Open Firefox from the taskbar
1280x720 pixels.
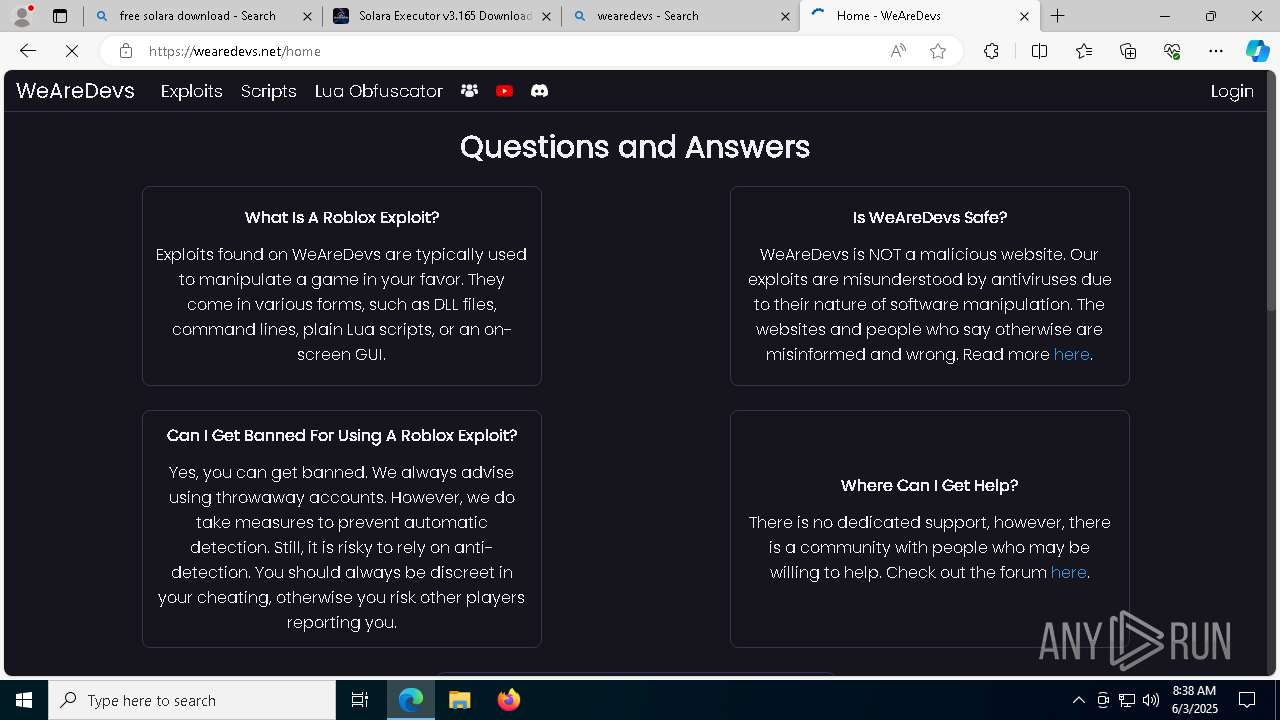point(509,700)
